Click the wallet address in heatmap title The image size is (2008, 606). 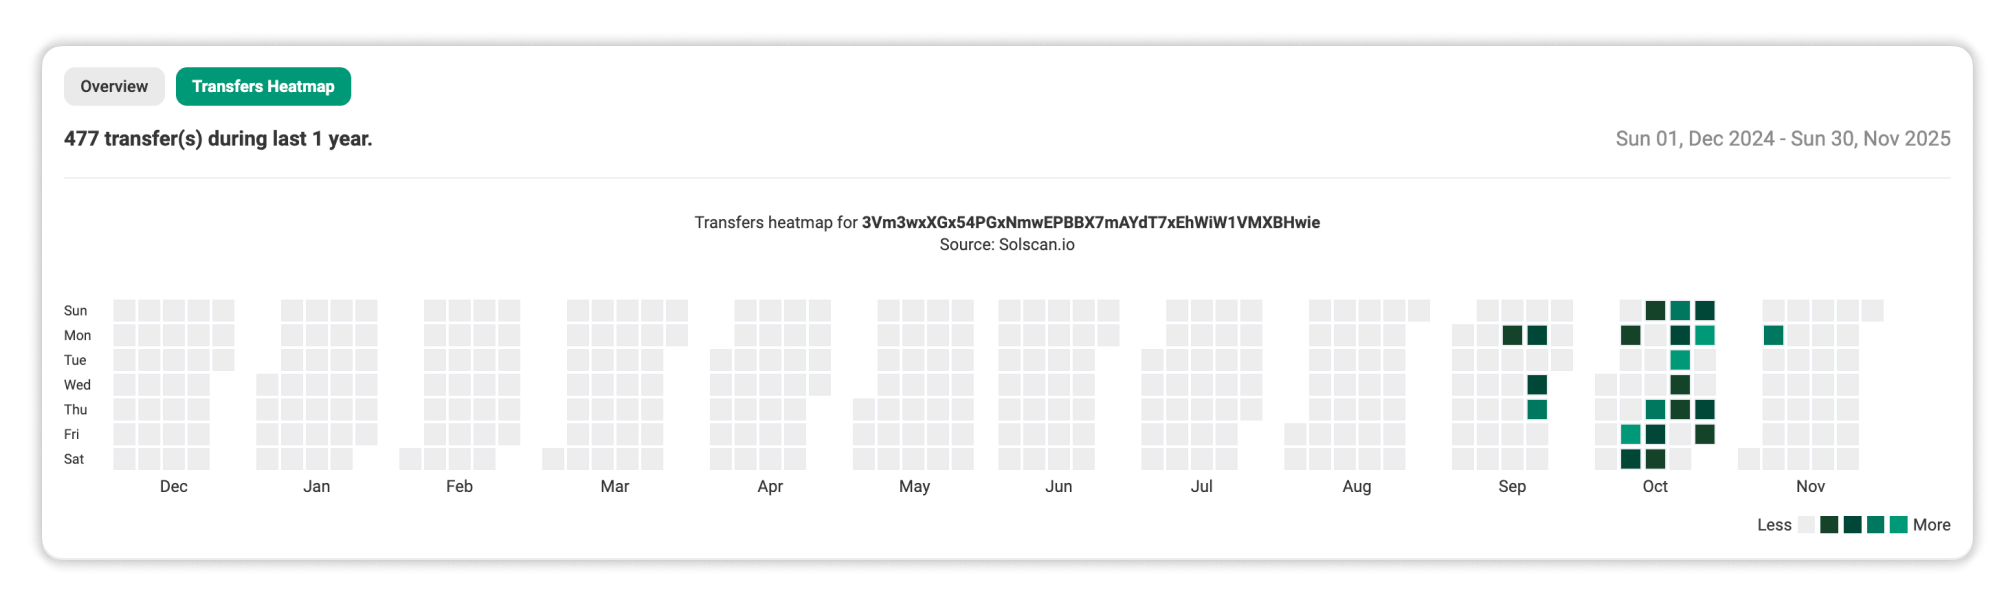click(x=1090, y=222)
